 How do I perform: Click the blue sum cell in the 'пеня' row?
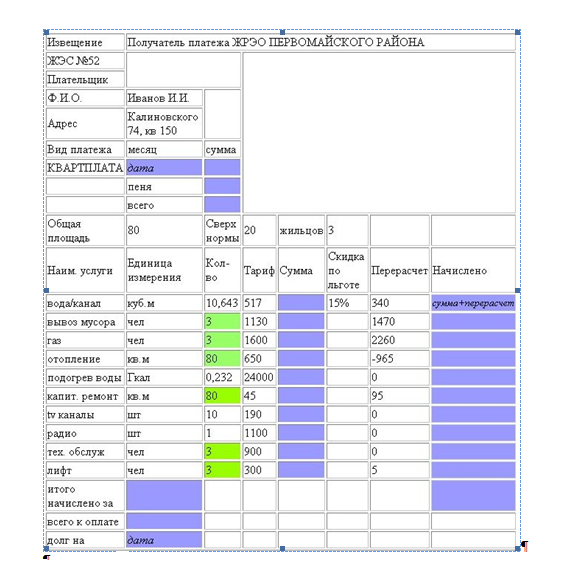[222, 186]
